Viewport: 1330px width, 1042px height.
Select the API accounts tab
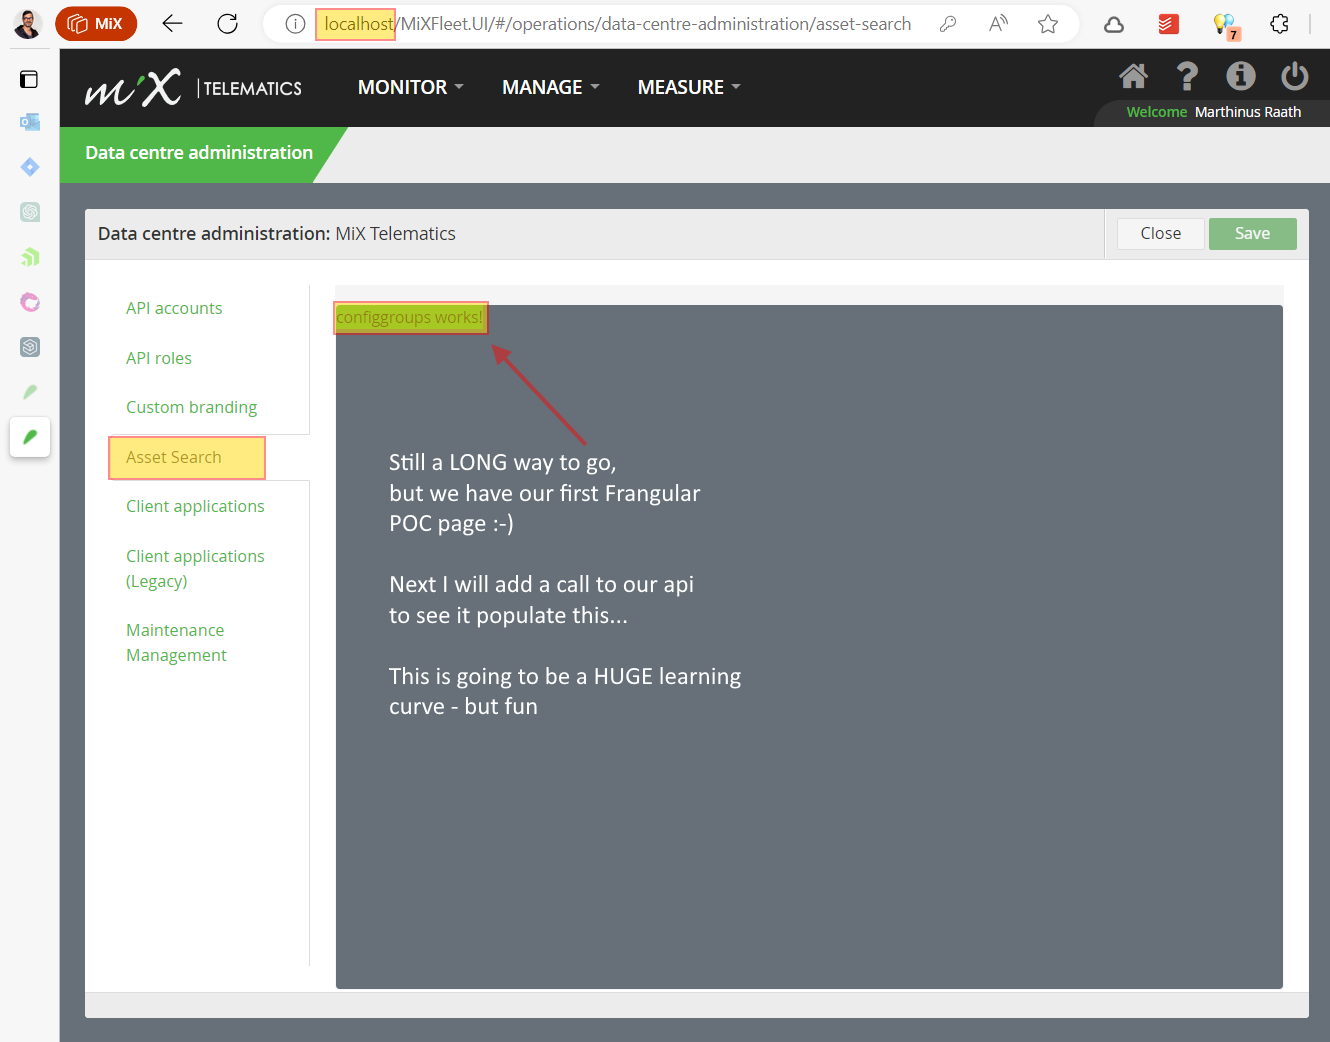tap(174, 308)
